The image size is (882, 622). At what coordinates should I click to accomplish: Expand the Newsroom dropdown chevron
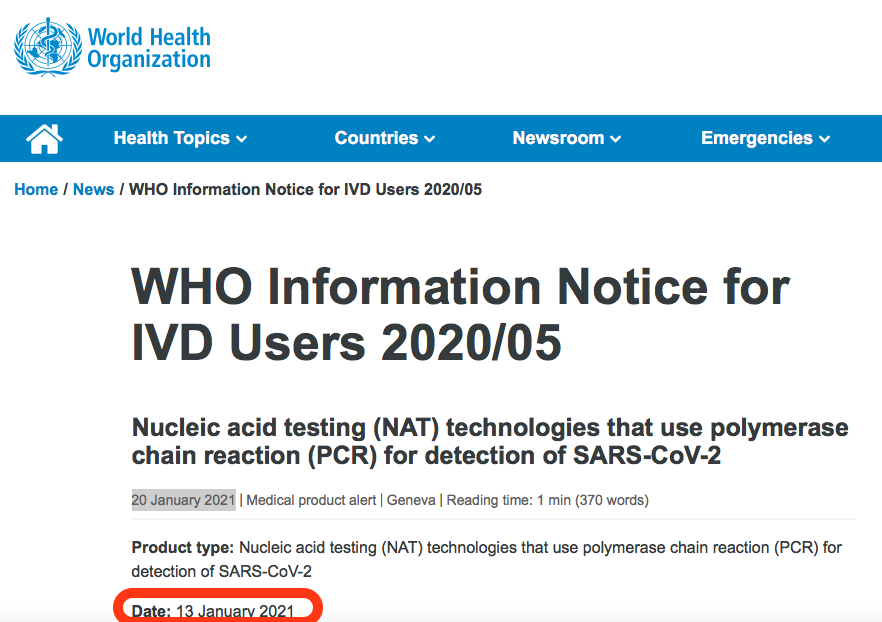point(616,139)
